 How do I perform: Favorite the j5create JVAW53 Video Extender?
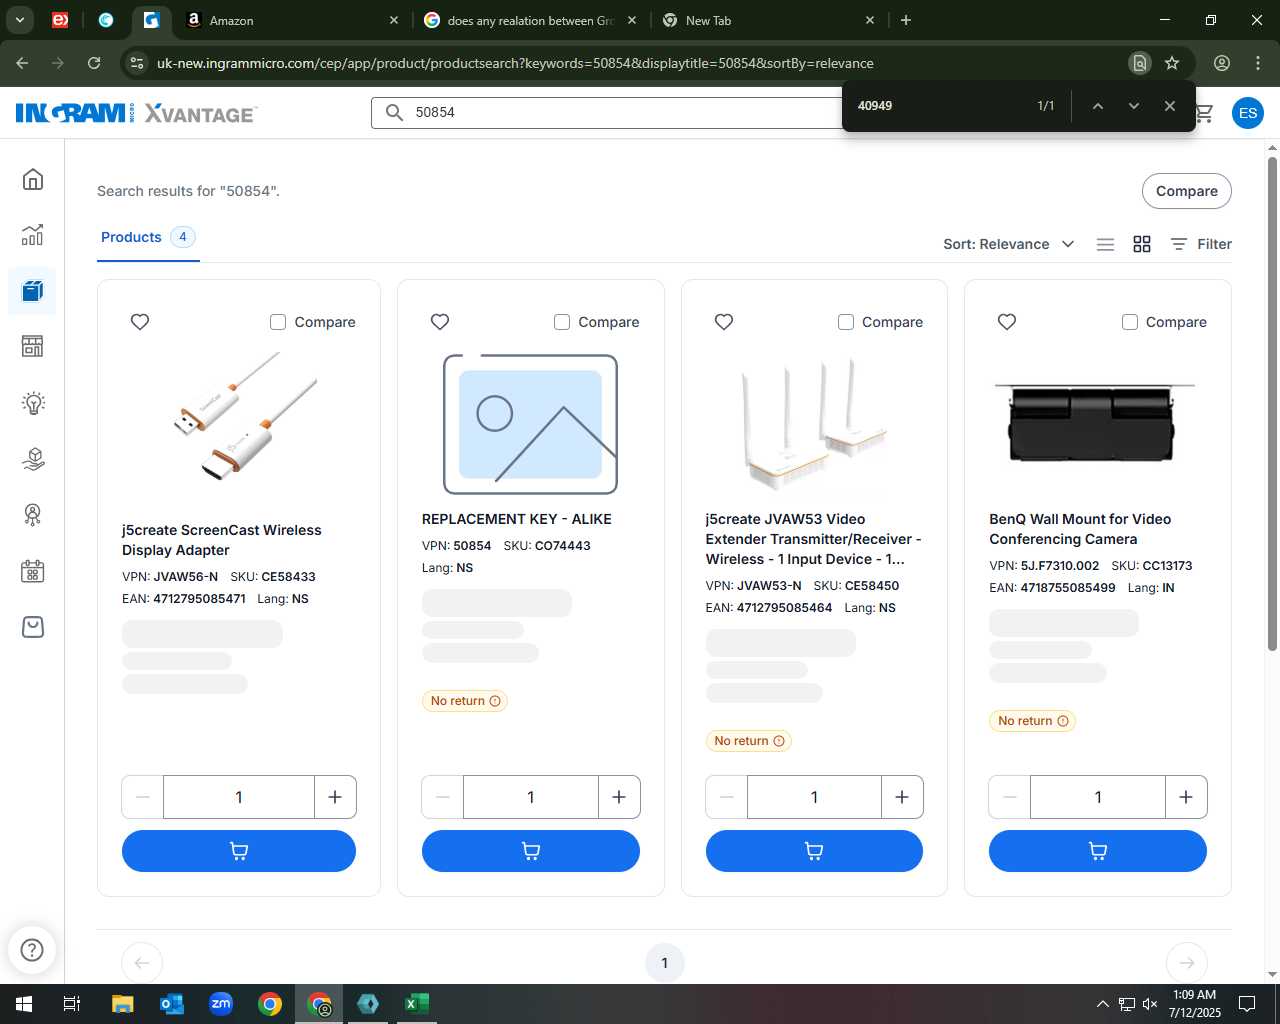[724, 321]
